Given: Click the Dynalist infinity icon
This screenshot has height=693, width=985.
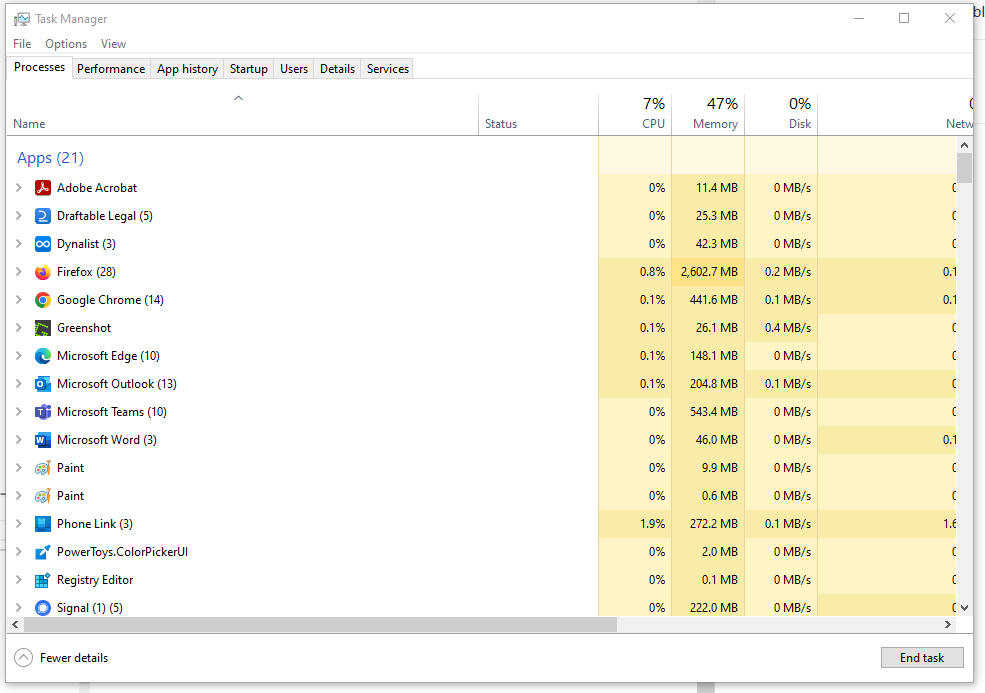Looking at the screenshot, I should (x=43, y=244).
